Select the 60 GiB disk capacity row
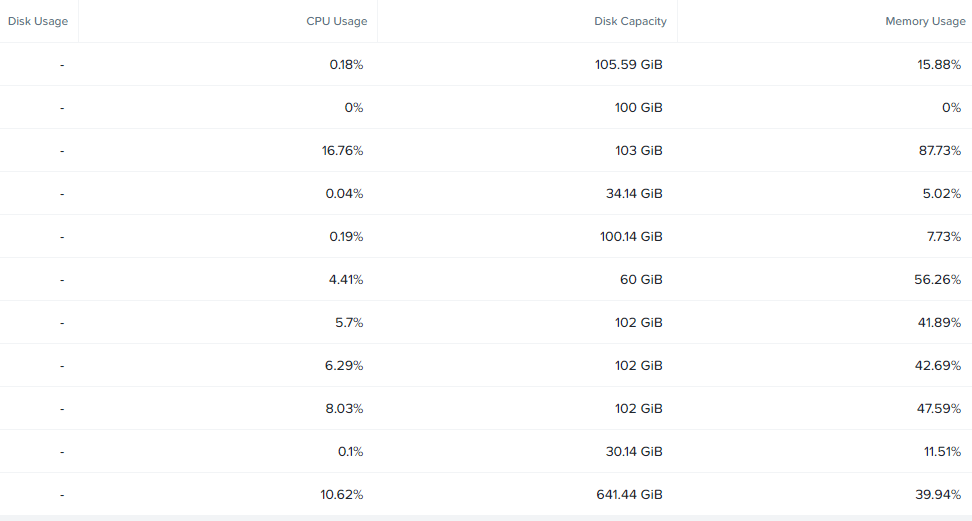This screenshot has height=521, width=972. click(x=486, y=280)
